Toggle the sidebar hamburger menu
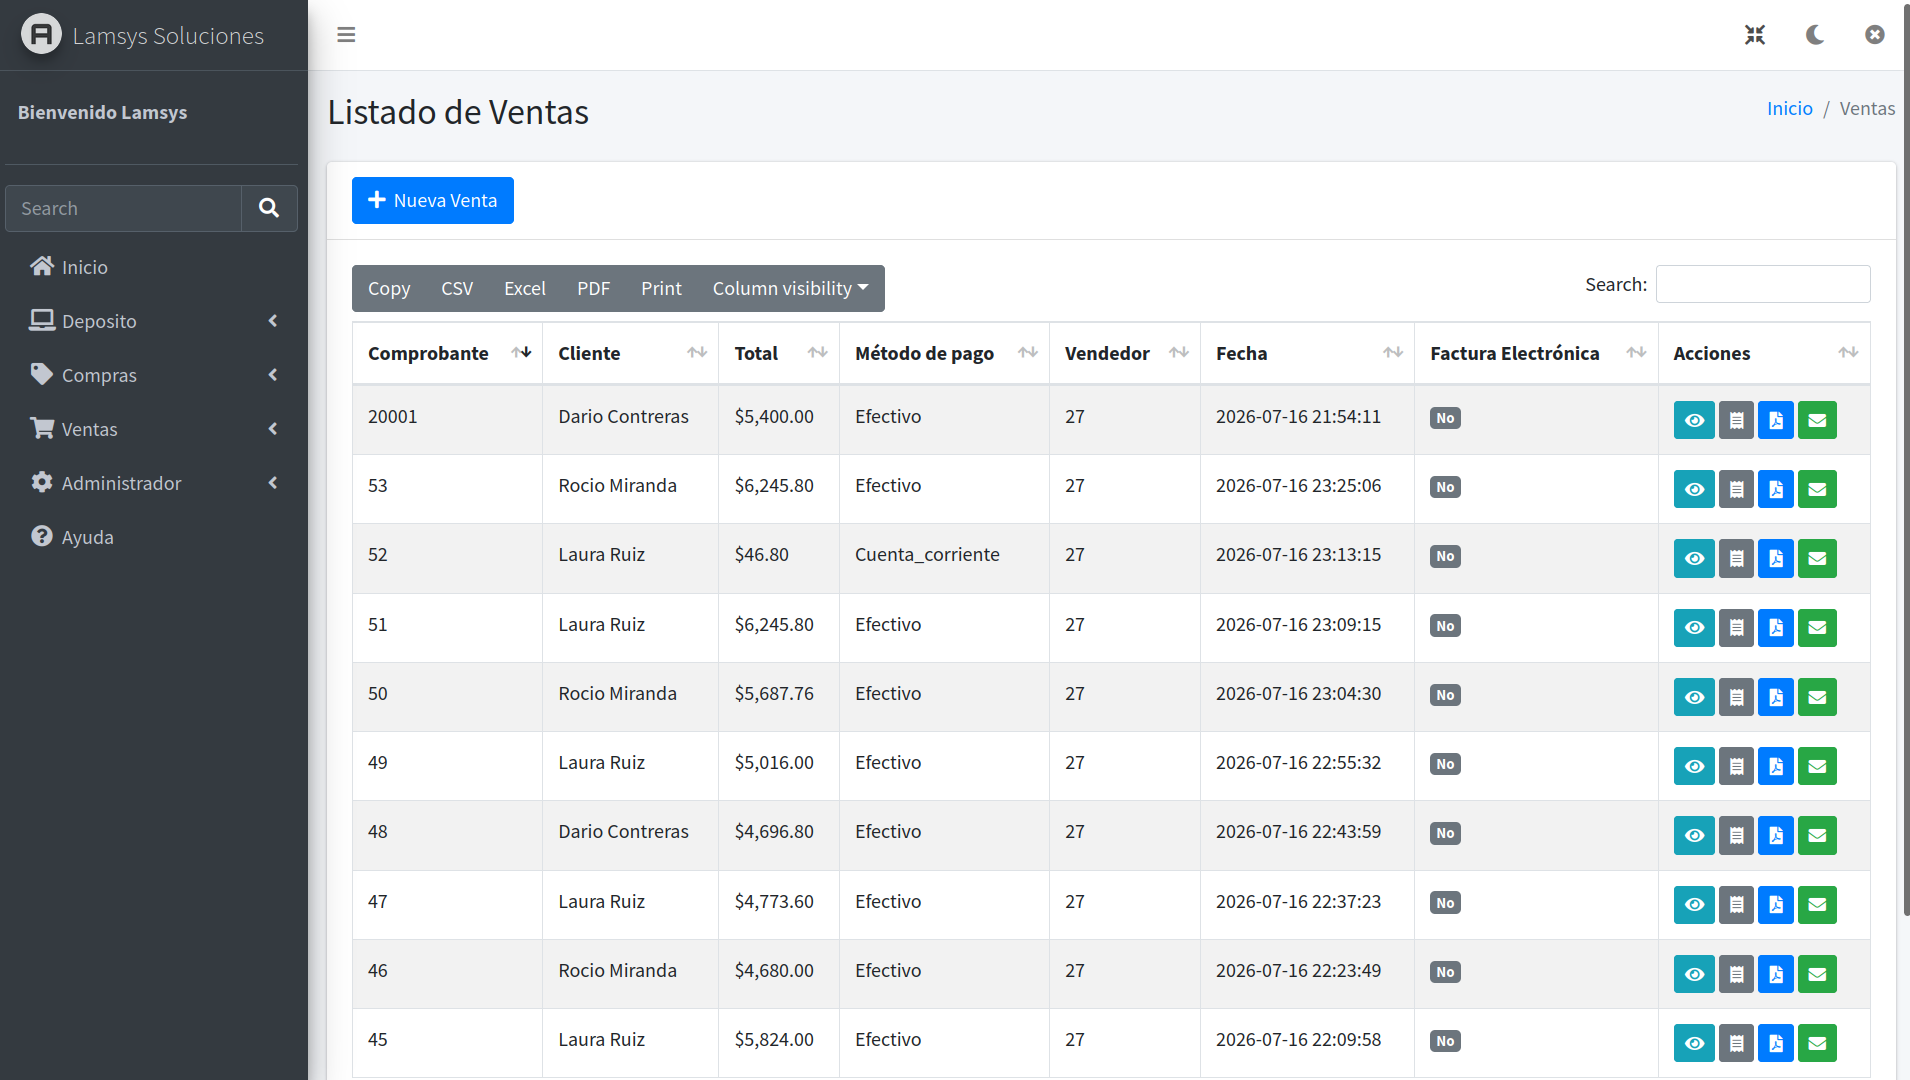The image size is (1910, 1080). pyautogui.click(x=346, y=35)
